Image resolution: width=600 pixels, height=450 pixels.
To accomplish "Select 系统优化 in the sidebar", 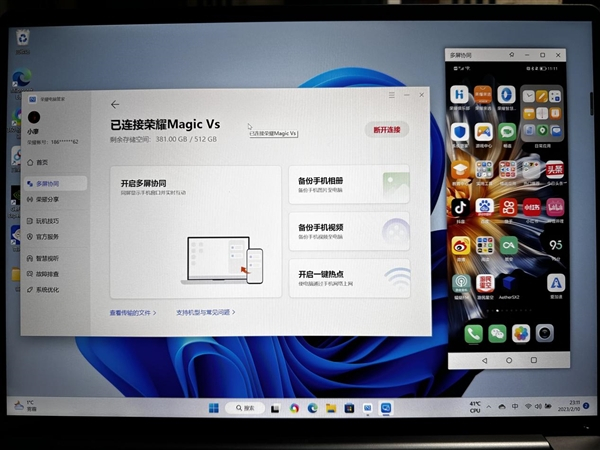I will point(43,290).
